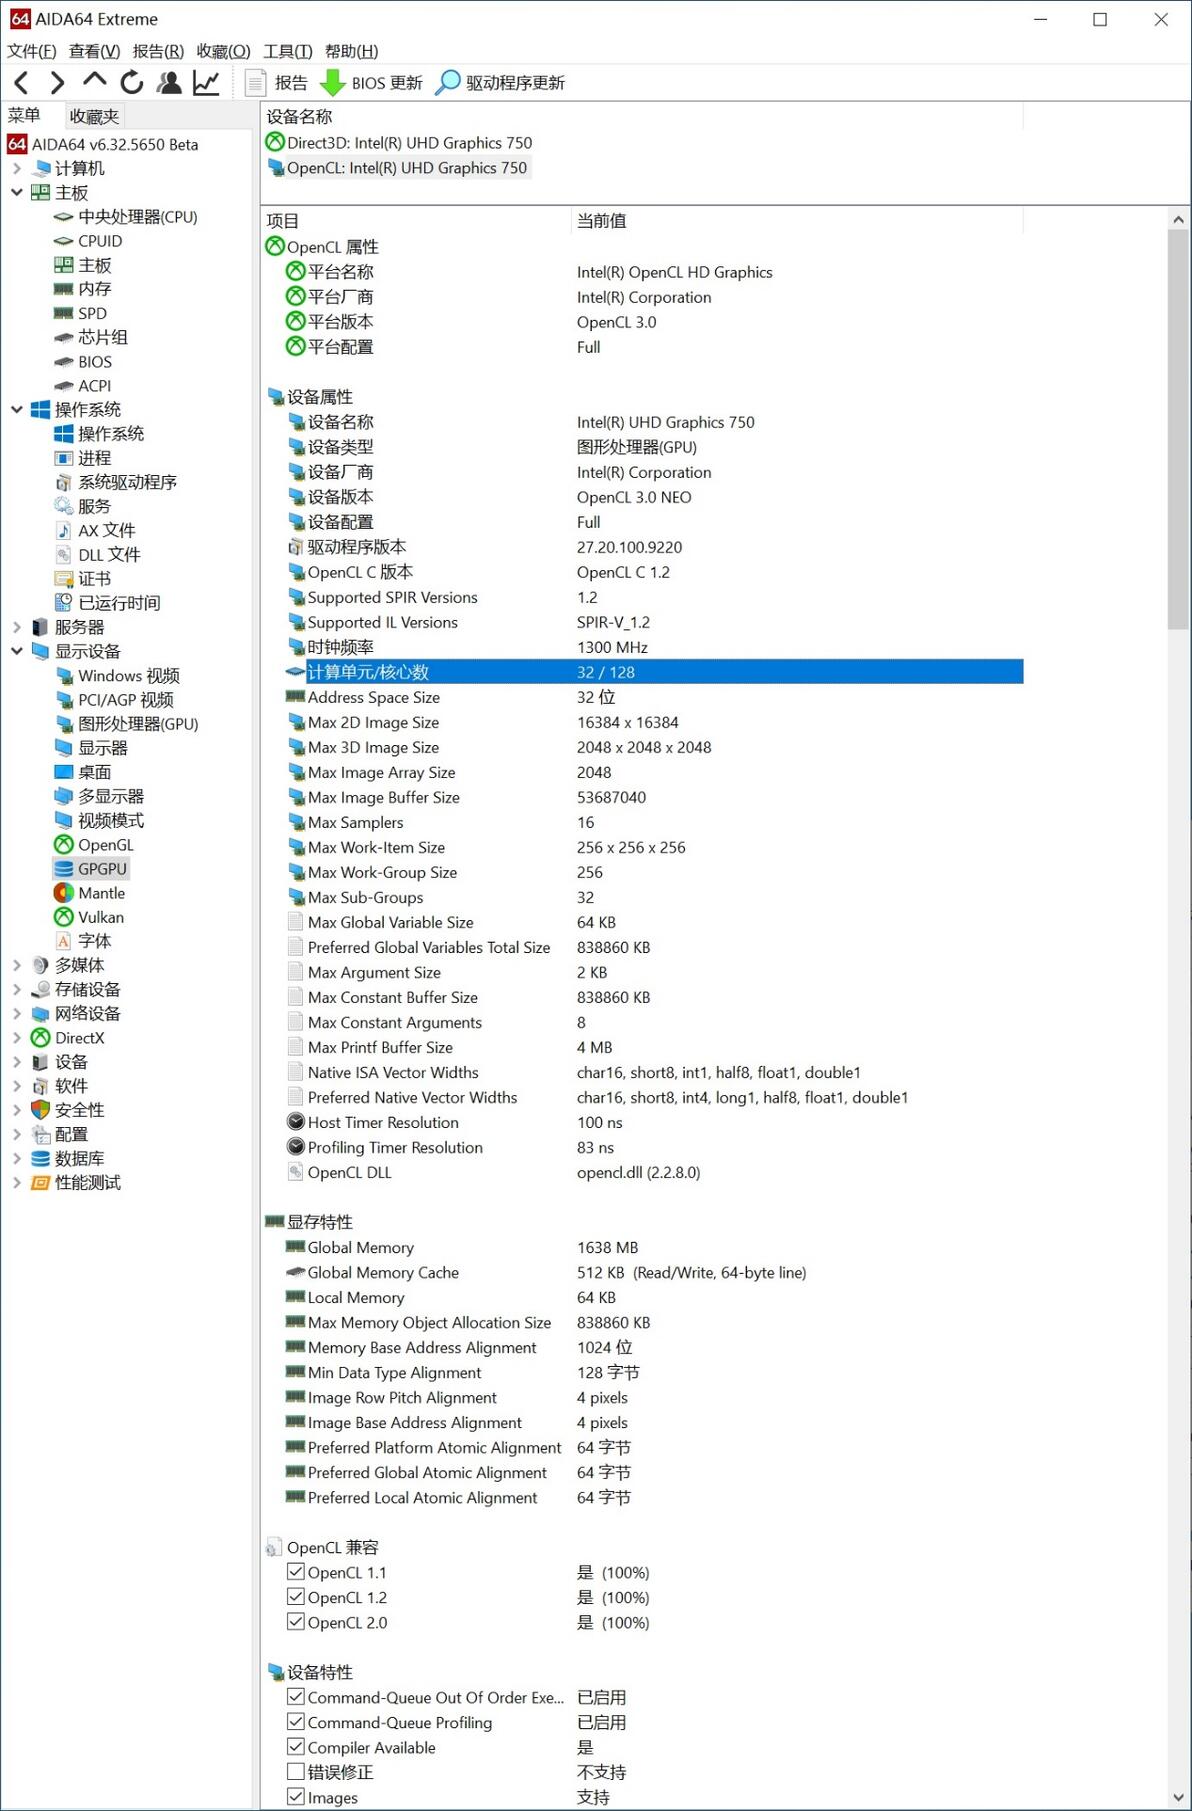Click the 设备名称 column header
The image size is (1192, 1811).
642,117
